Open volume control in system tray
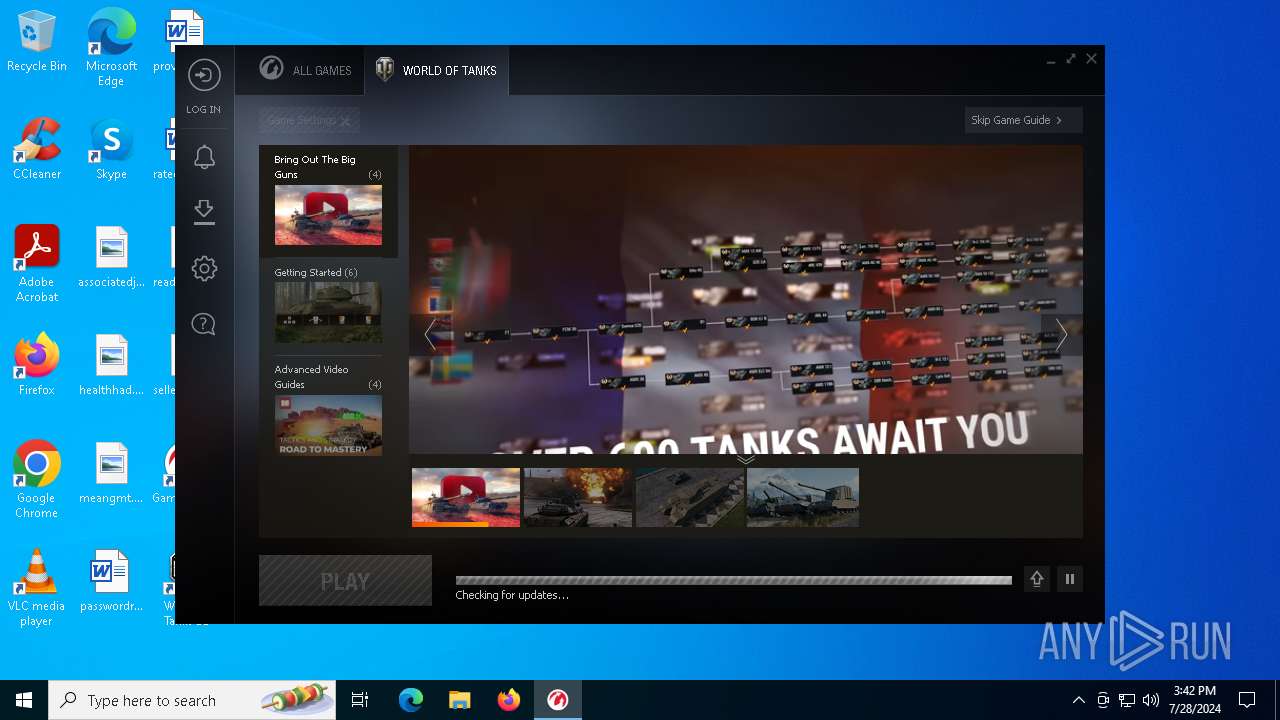 pos(1151,700)
